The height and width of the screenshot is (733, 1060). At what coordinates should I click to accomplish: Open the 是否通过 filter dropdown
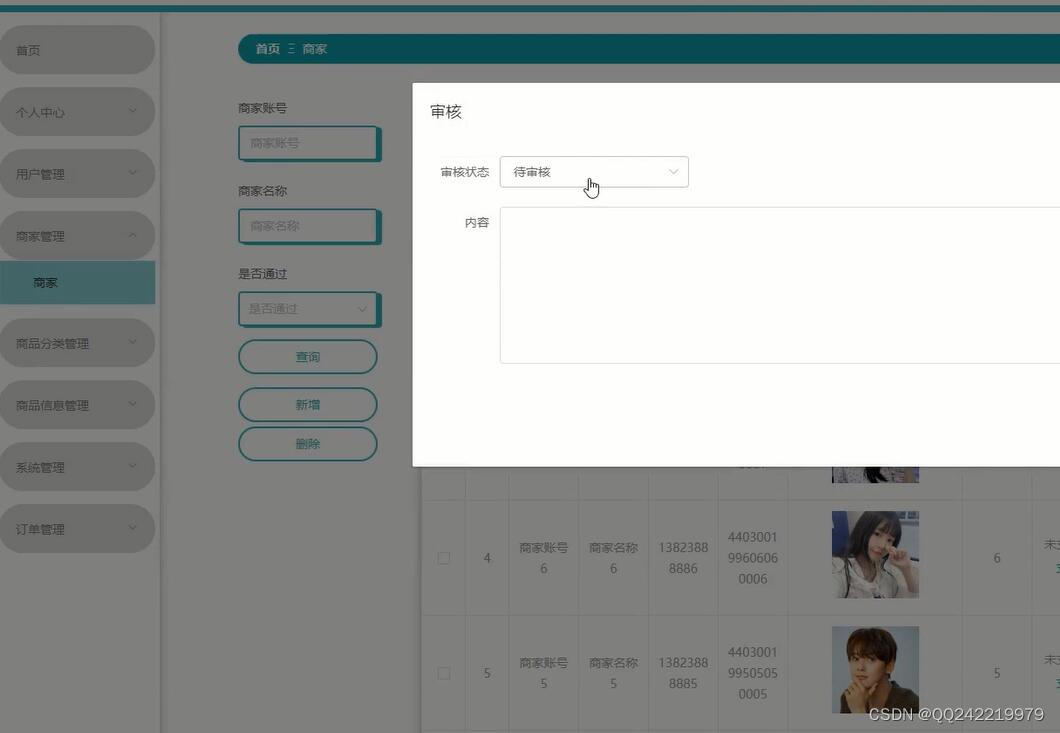point(307,309)
